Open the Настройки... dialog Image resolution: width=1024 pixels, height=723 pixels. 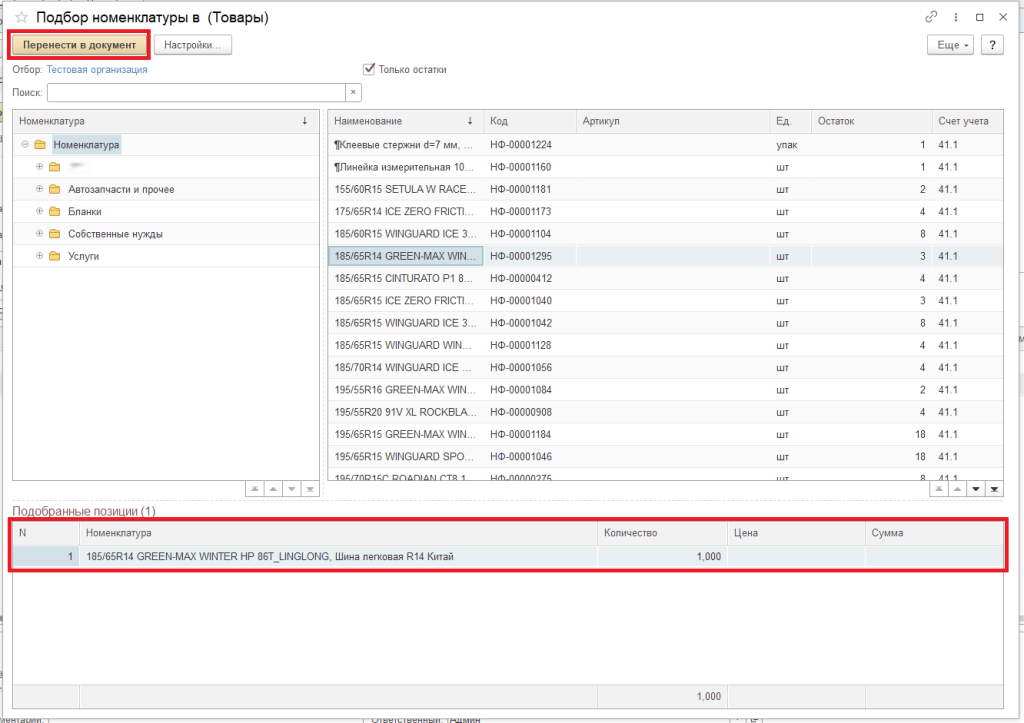(x=193, y=45)
